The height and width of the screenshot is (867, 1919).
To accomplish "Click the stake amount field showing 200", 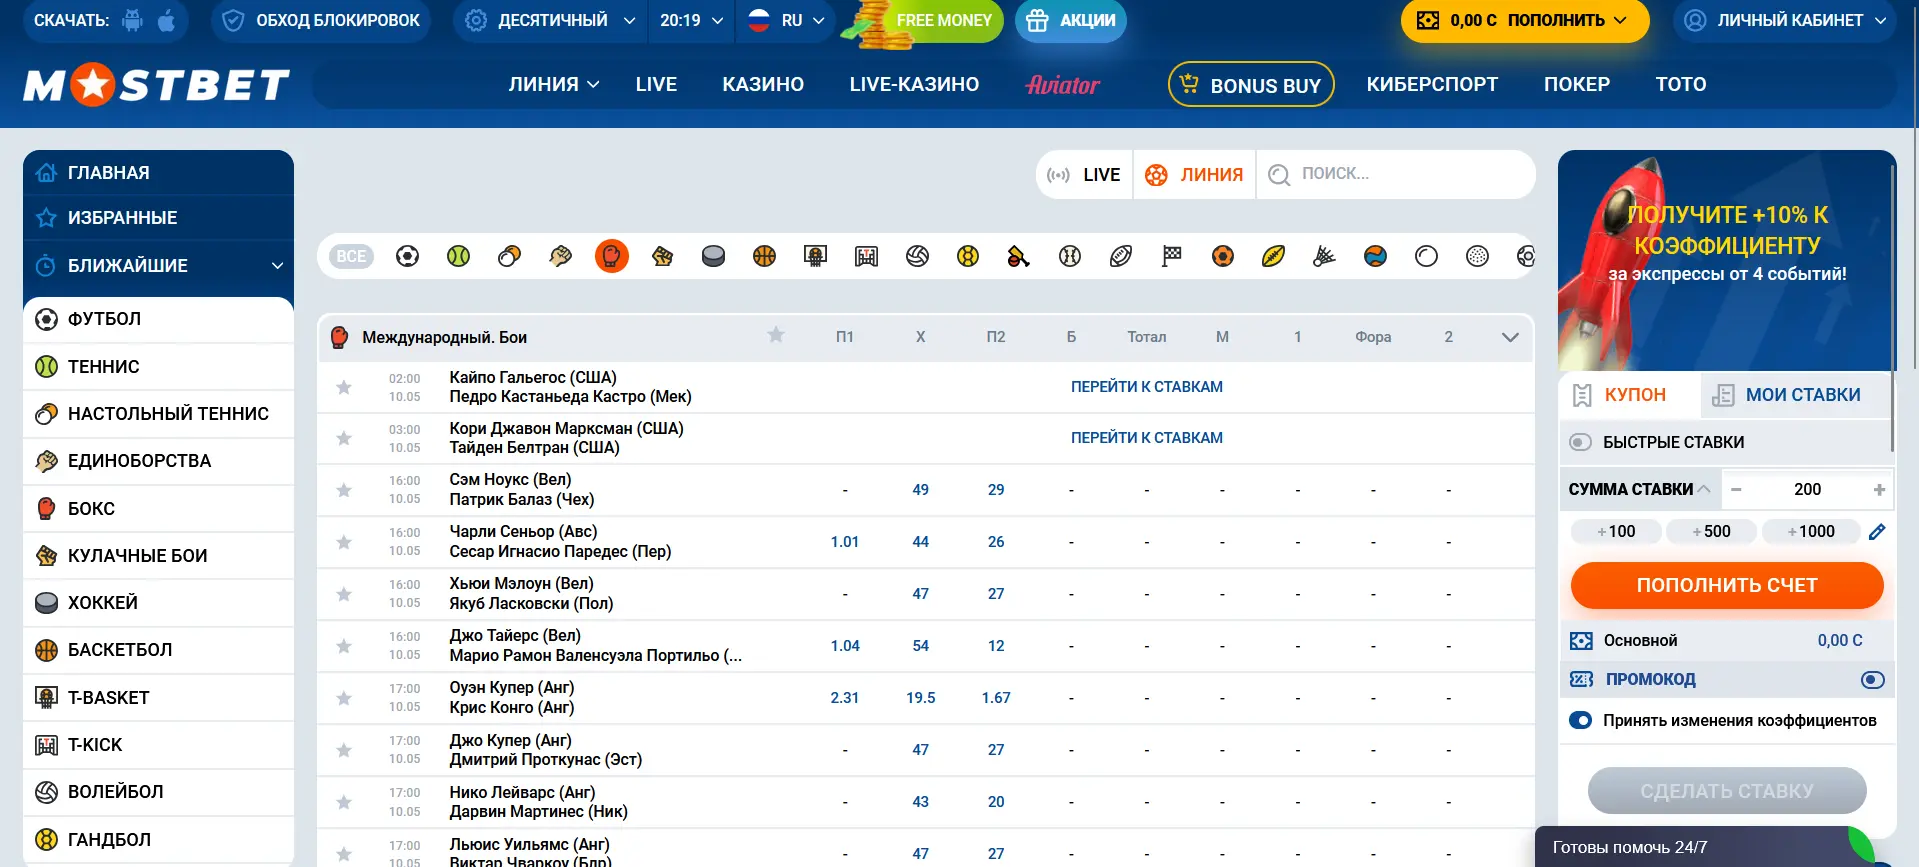I will (1807, 489).
